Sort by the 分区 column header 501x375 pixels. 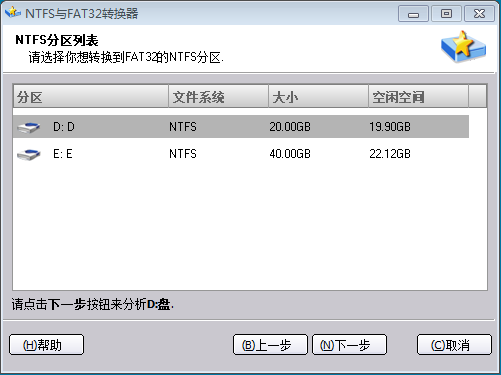click(x=91, y=97)
